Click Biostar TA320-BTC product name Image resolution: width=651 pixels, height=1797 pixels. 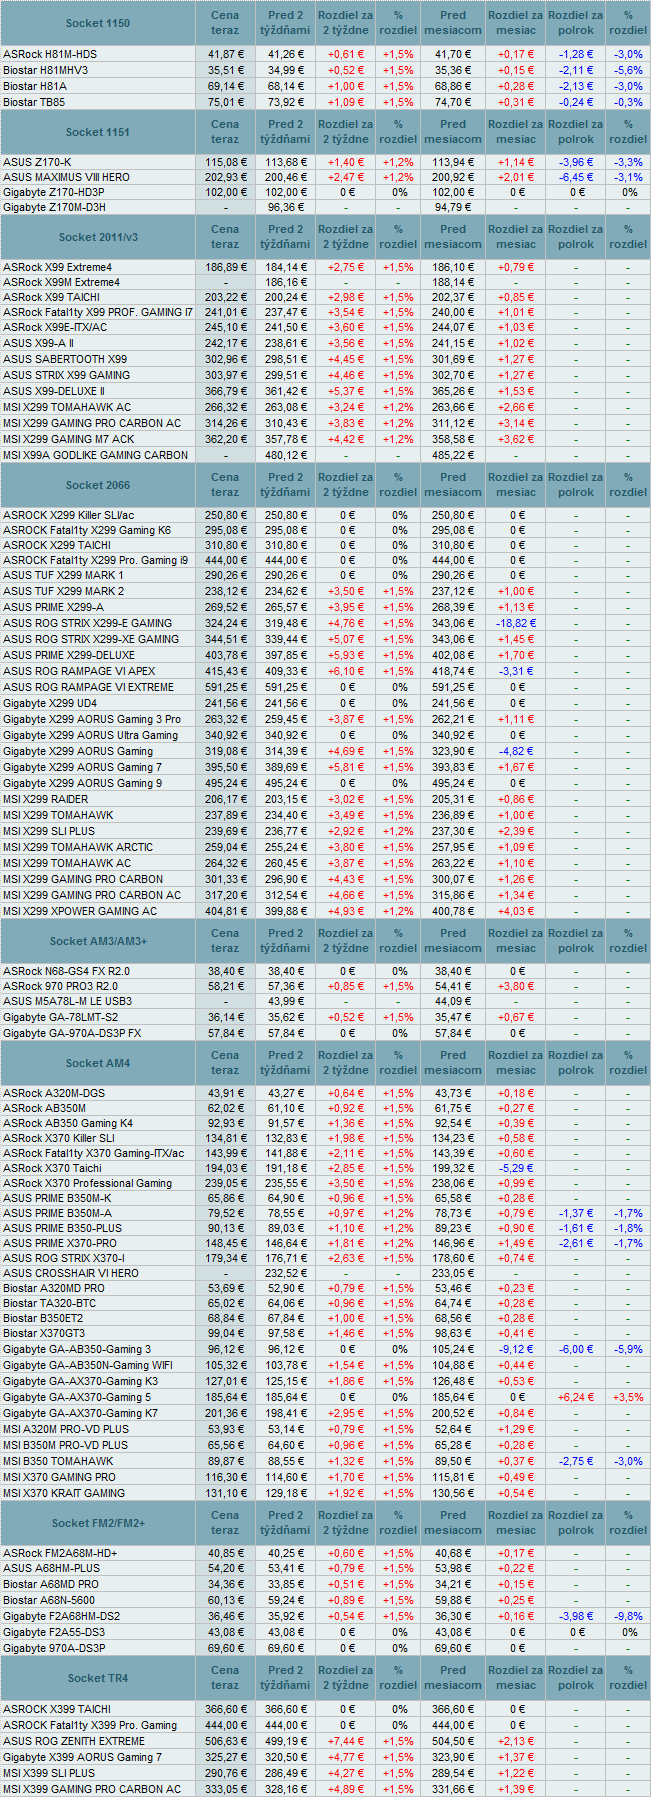click(50, 1303)
